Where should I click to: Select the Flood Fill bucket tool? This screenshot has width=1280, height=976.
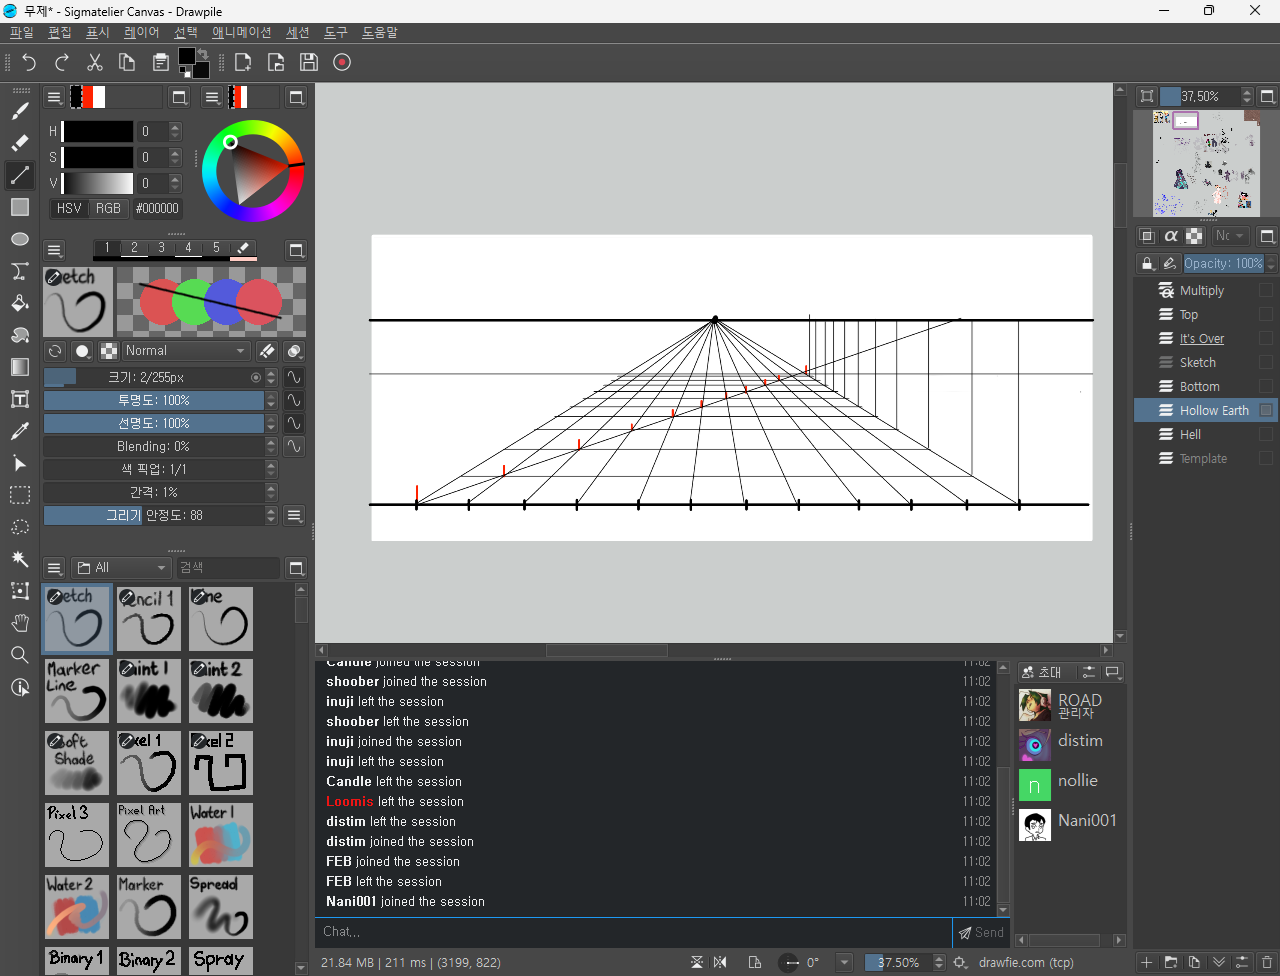(x=20, y=303)
